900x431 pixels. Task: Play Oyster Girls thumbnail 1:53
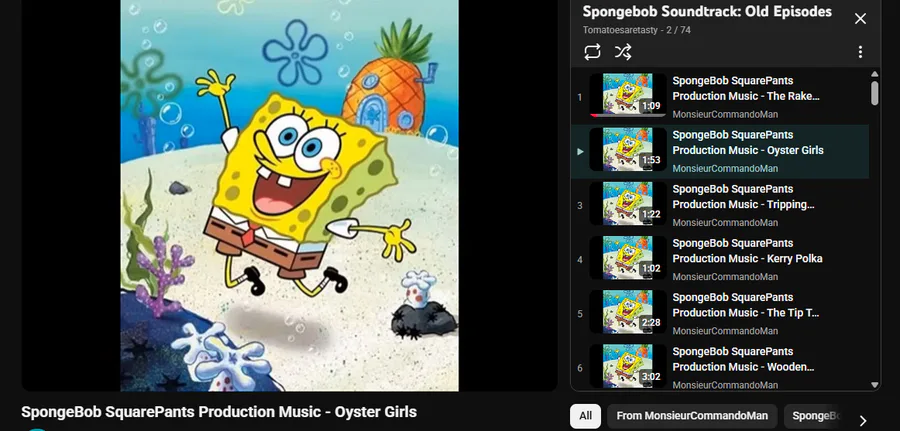click(x=629, y=150)
